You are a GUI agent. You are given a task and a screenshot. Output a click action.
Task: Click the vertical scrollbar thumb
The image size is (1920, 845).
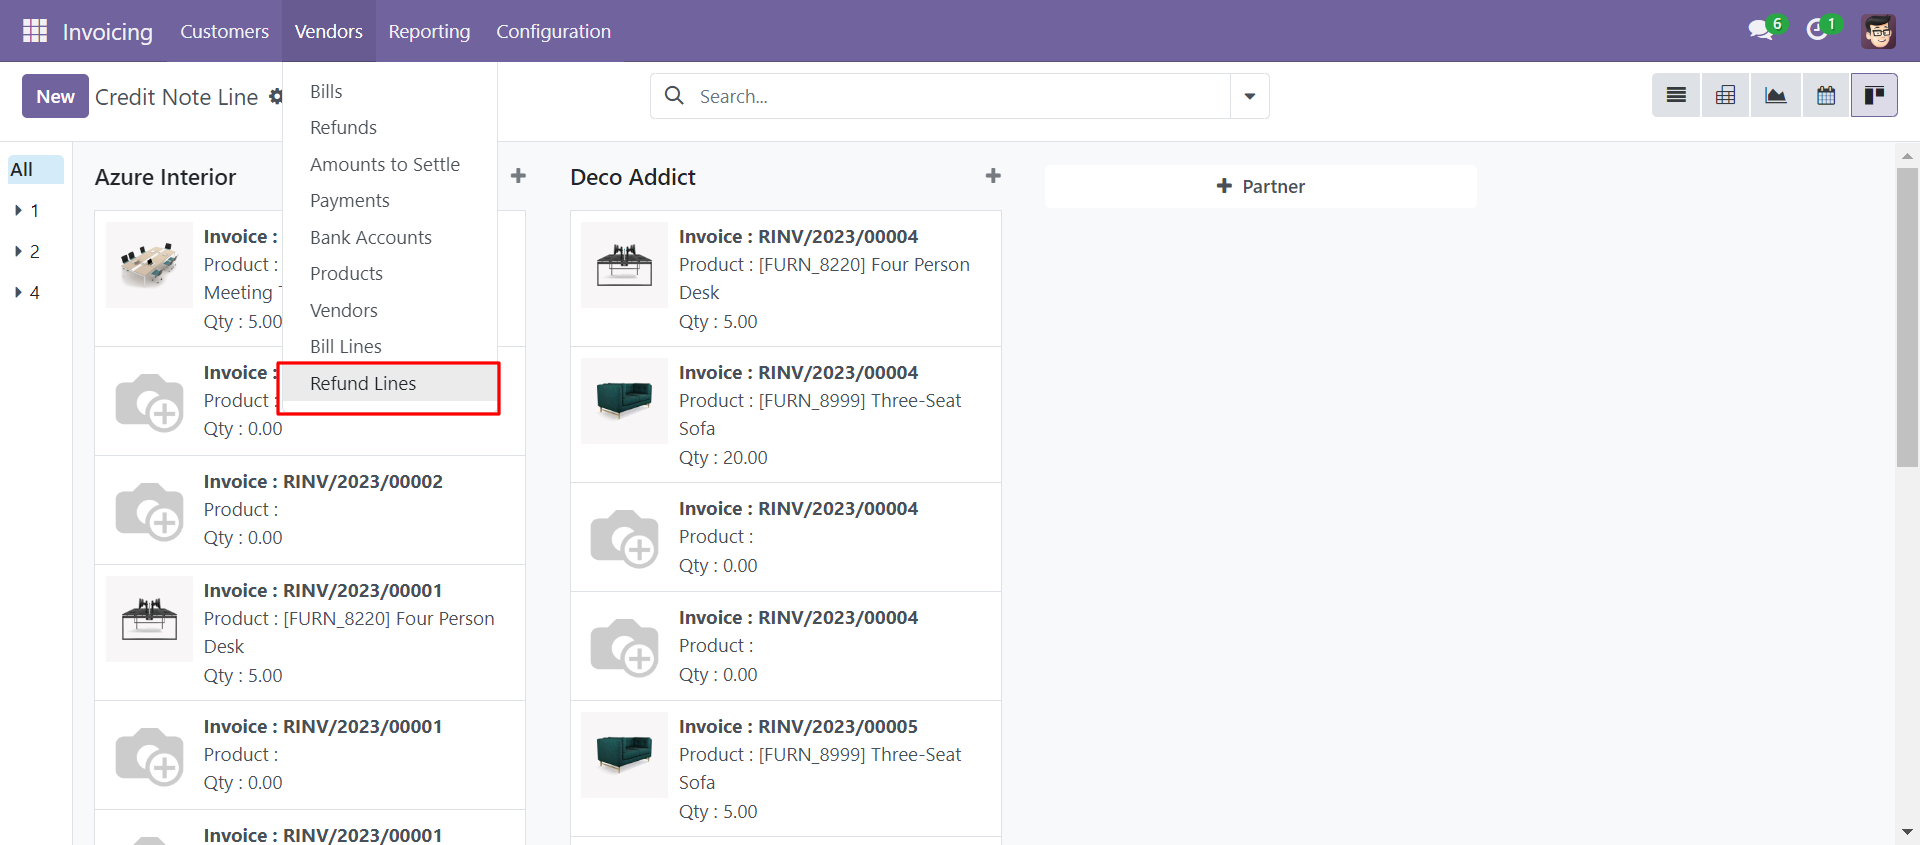1907,317
